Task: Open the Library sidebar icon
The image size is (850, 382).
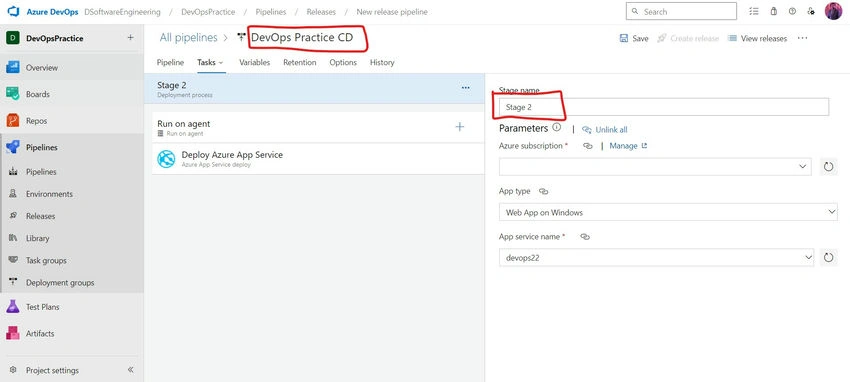Action: pos(14,238)
